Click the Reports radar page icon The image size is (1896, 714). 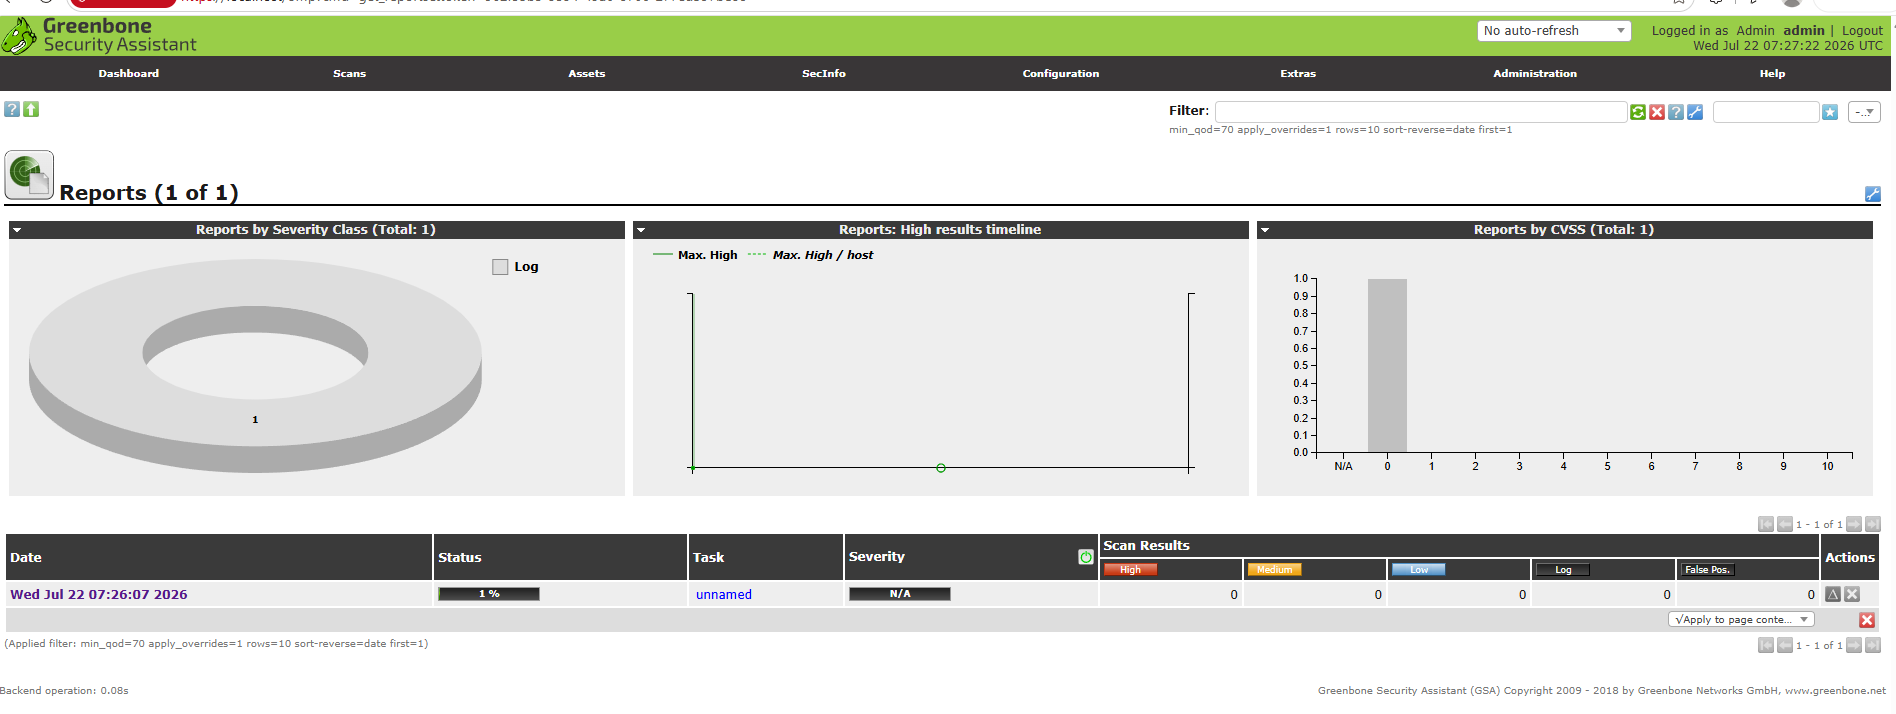(29, 176)
